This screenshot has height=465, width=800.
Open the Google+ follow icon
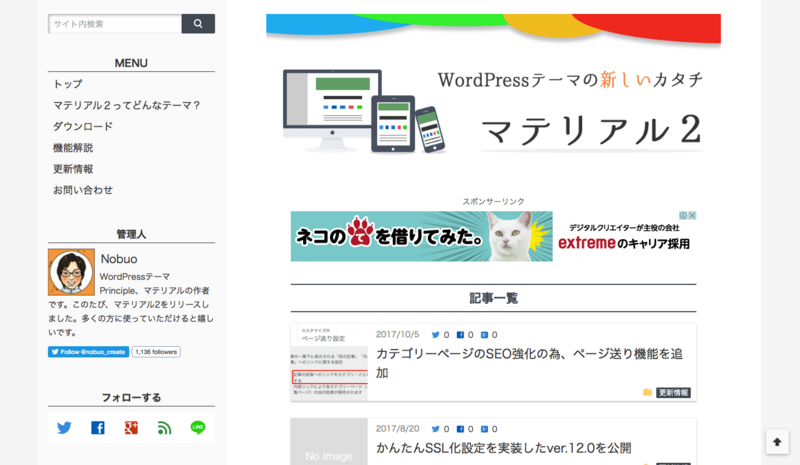coord(131,427)
